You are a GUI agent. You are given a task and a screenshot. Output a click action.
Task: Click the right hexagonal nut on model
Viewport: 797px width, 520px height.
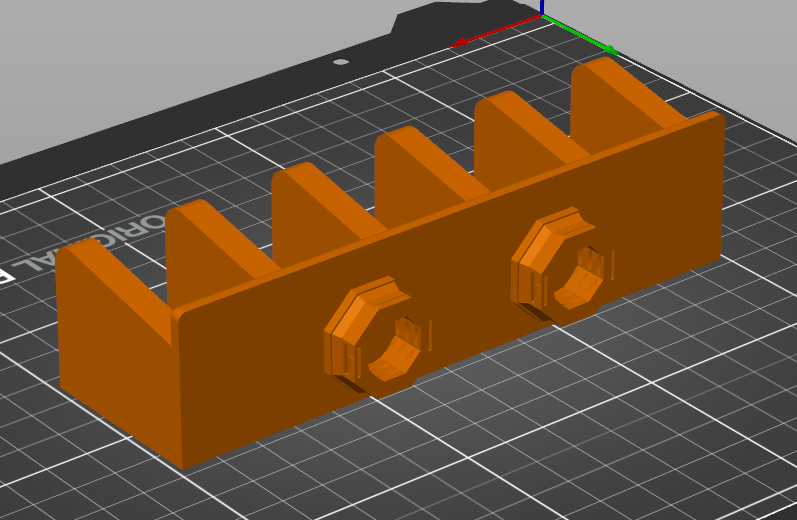563,266
